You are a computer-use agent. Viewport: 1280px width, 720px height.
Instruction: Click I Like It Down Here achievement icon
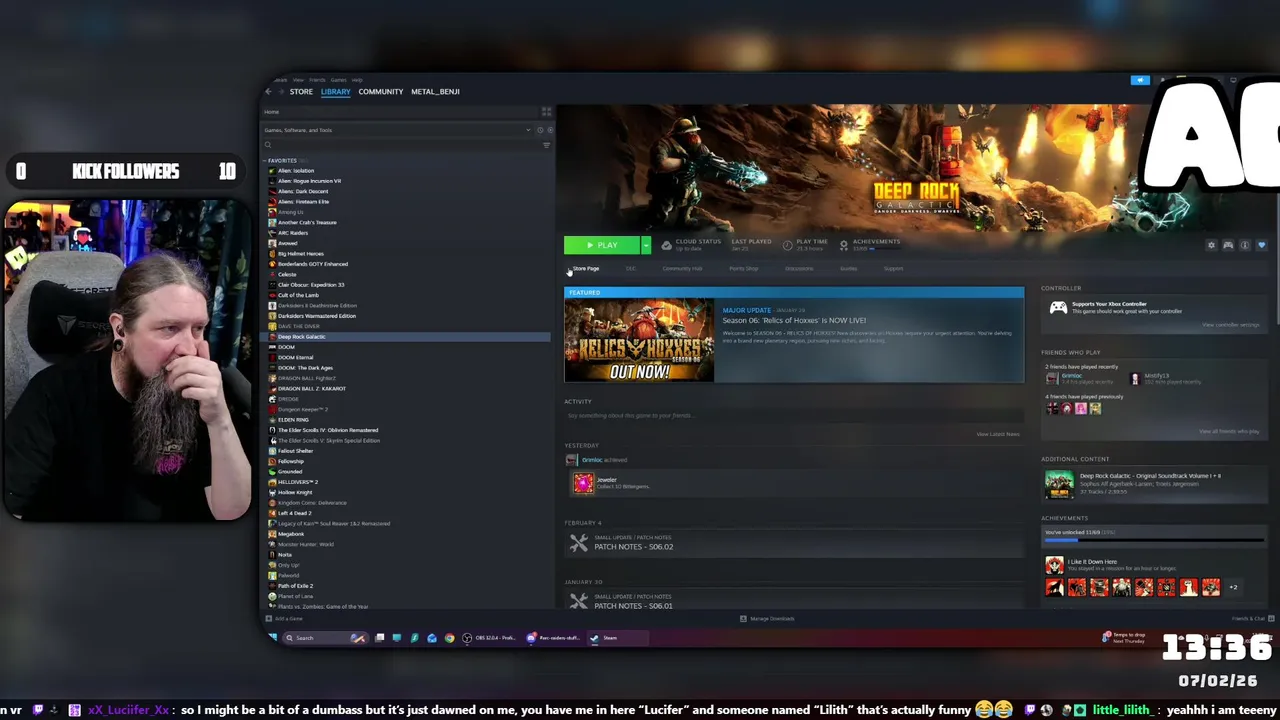coord(1054,565)
